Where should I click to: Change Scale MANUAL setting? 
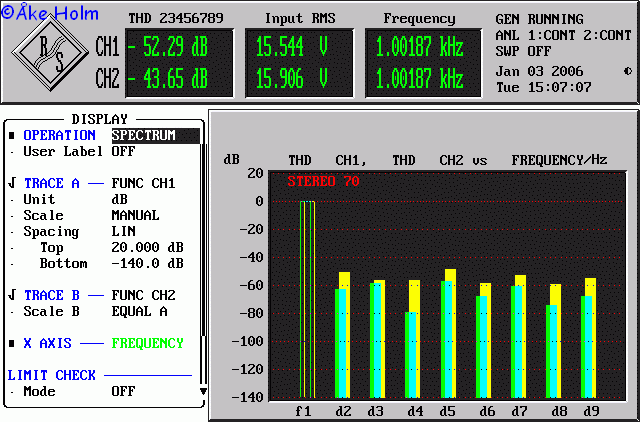coord(136,215)
